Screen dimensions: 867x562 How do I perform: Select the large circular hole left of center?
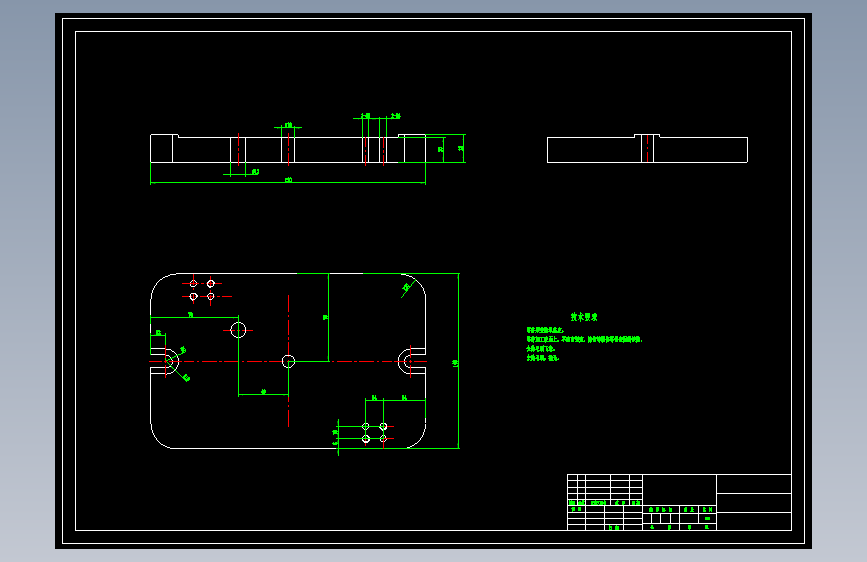click(238, 330)
